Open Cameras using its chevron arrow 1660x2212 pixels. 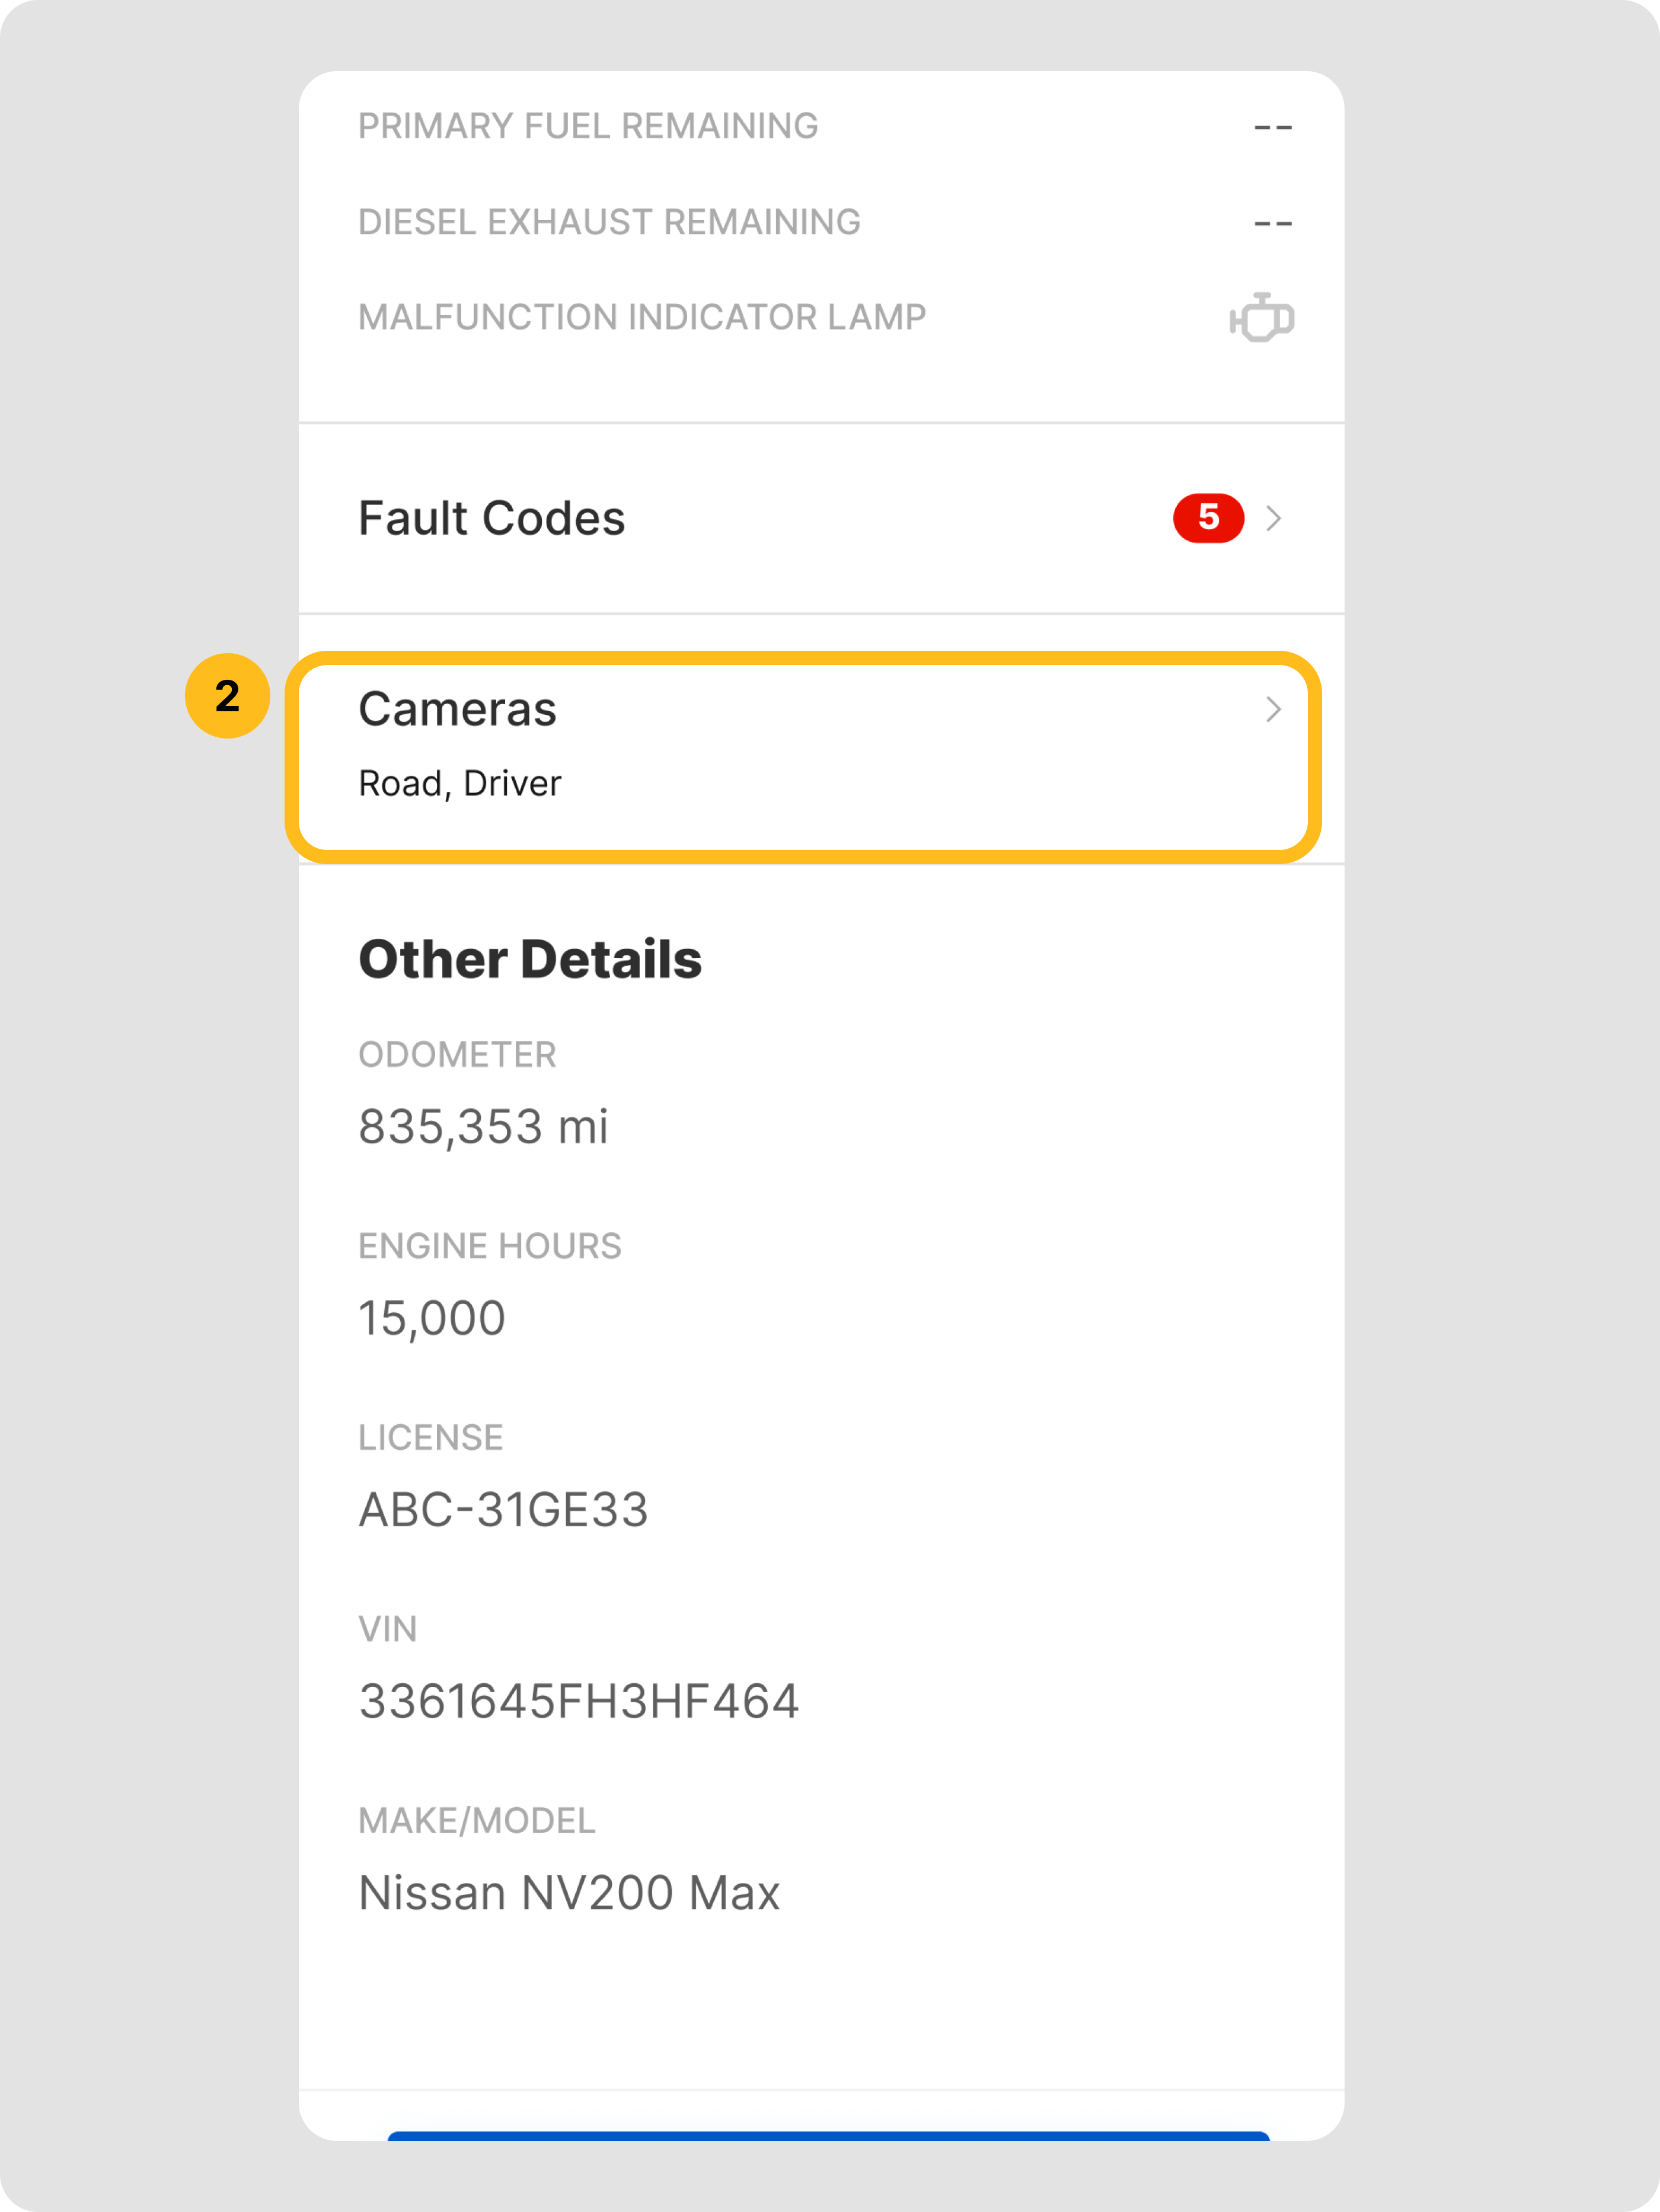pos(1273,709)
